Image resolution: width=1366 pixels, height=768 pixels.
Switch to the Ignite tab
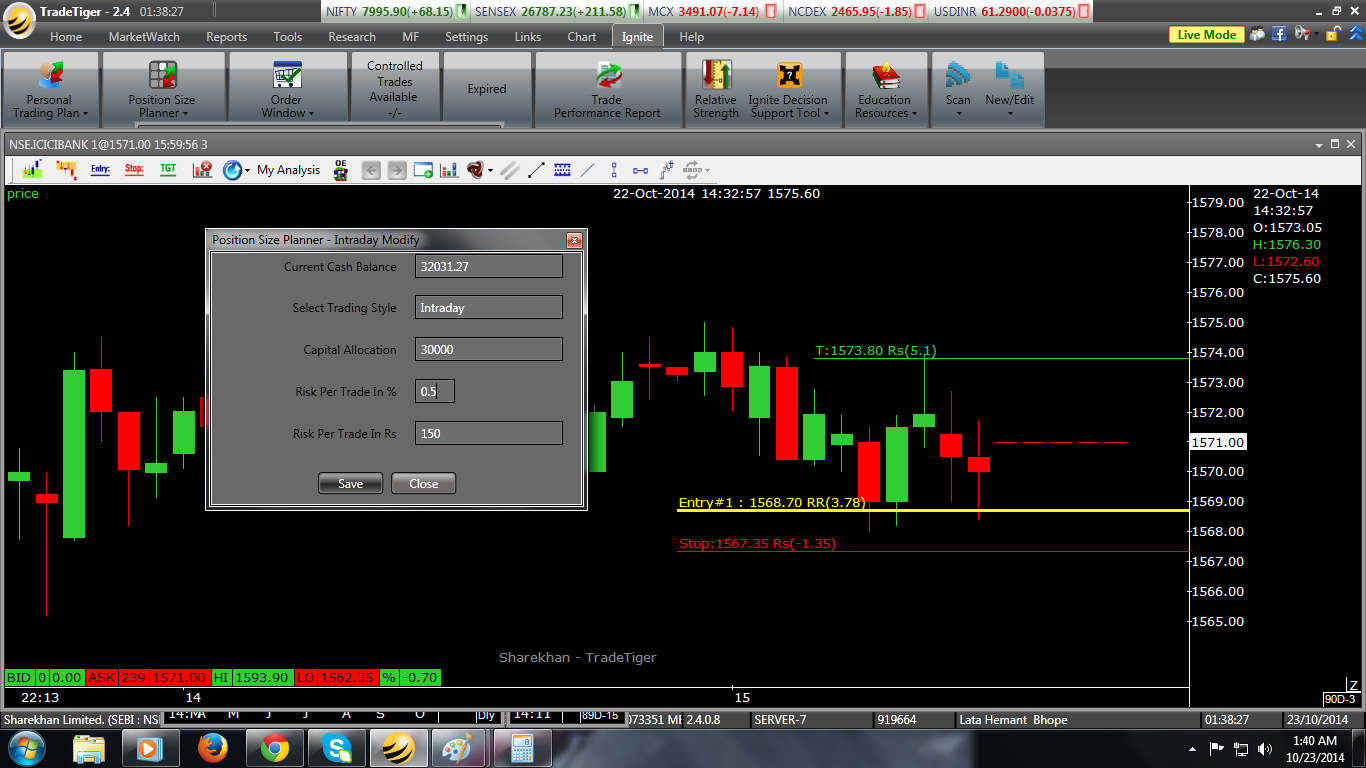(x=637, y=37)
